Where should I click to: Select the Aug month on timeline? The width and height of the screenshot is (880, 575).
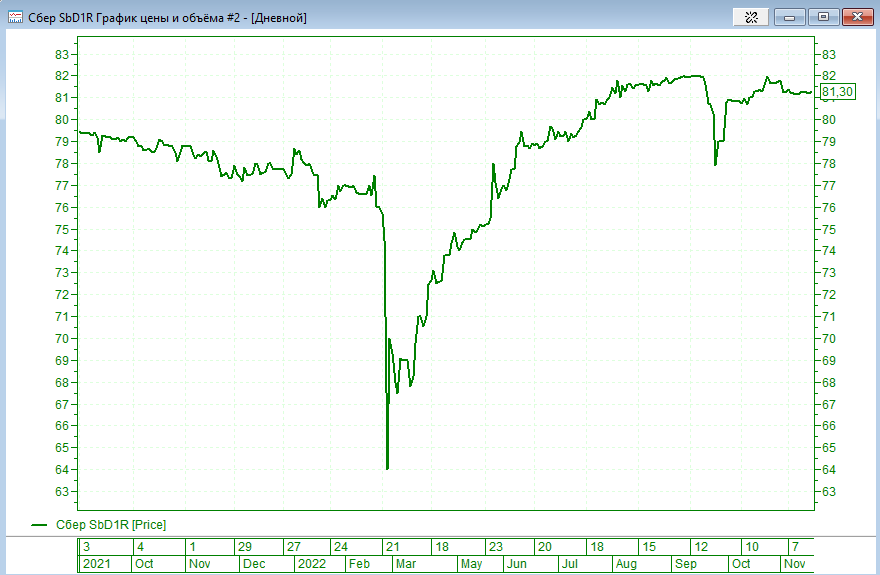[626, 564]
